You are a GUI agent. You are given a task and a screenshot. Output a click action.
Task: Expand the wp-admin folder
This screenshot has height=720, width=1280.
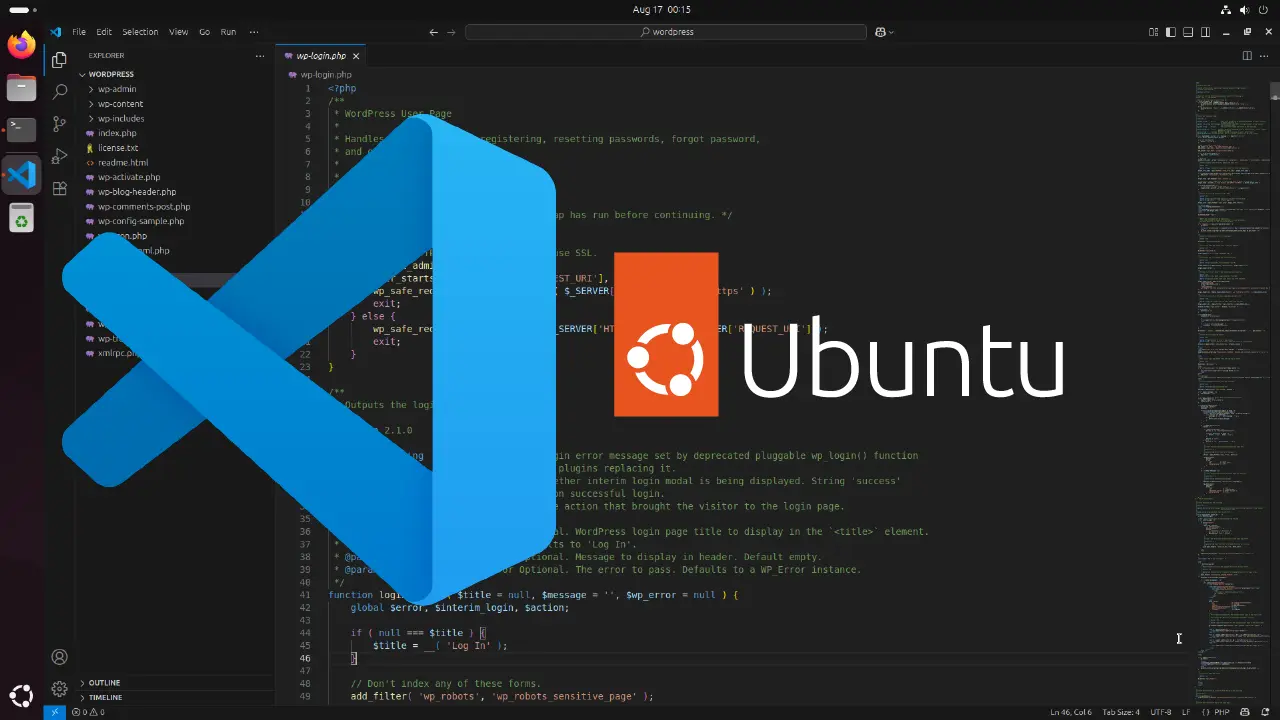[116, 89]
